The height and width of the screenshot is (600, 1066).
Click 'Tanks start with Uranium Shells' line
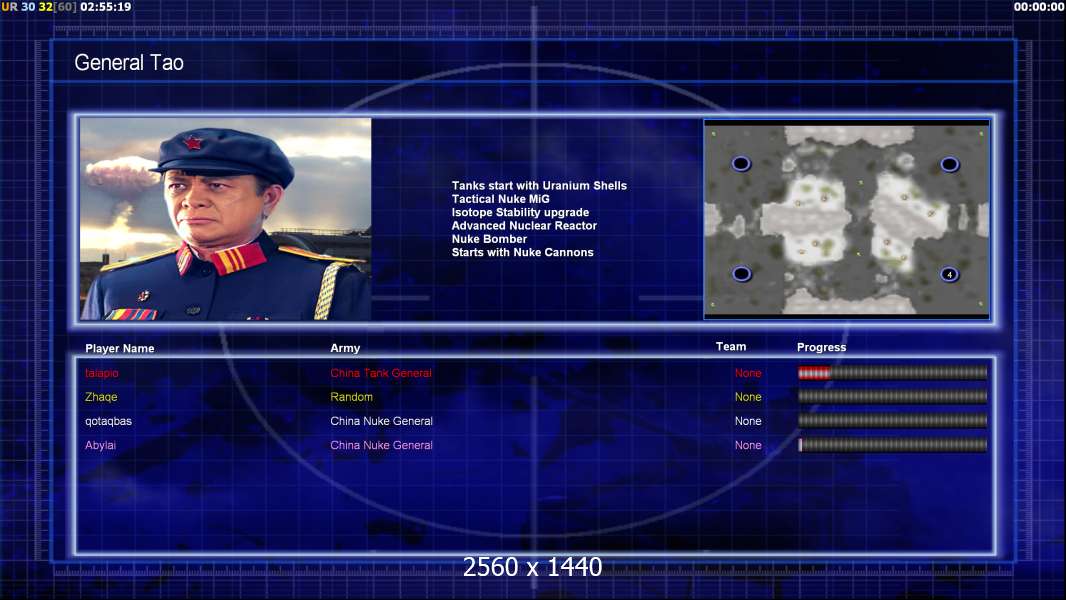click(x=539, y=186)
